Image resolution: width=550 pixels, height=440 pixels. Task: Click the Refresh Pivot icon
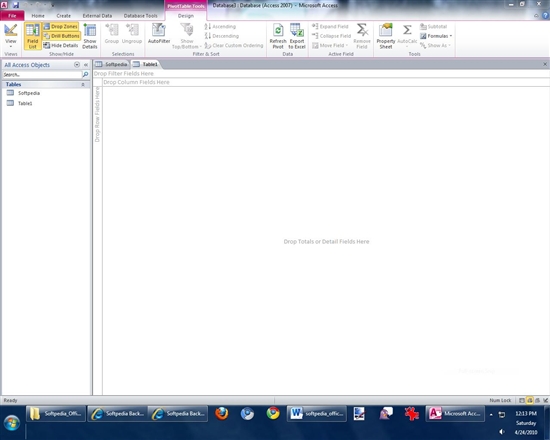click(278, 36)
